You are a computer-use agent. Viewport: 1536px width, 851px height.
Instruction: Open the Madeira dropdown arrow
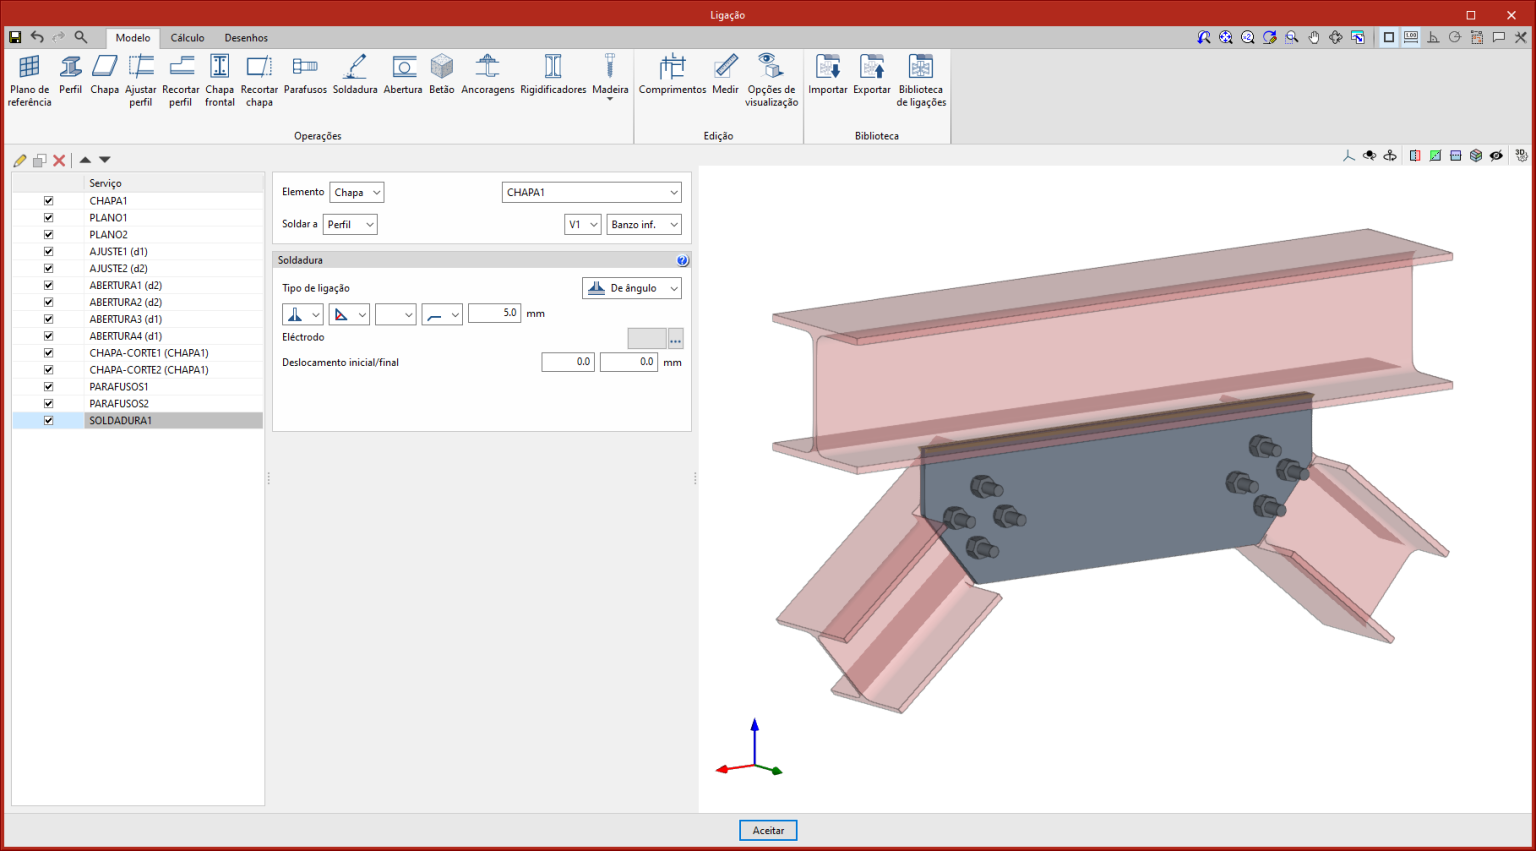pyautogui.click(x=610, y=100)
